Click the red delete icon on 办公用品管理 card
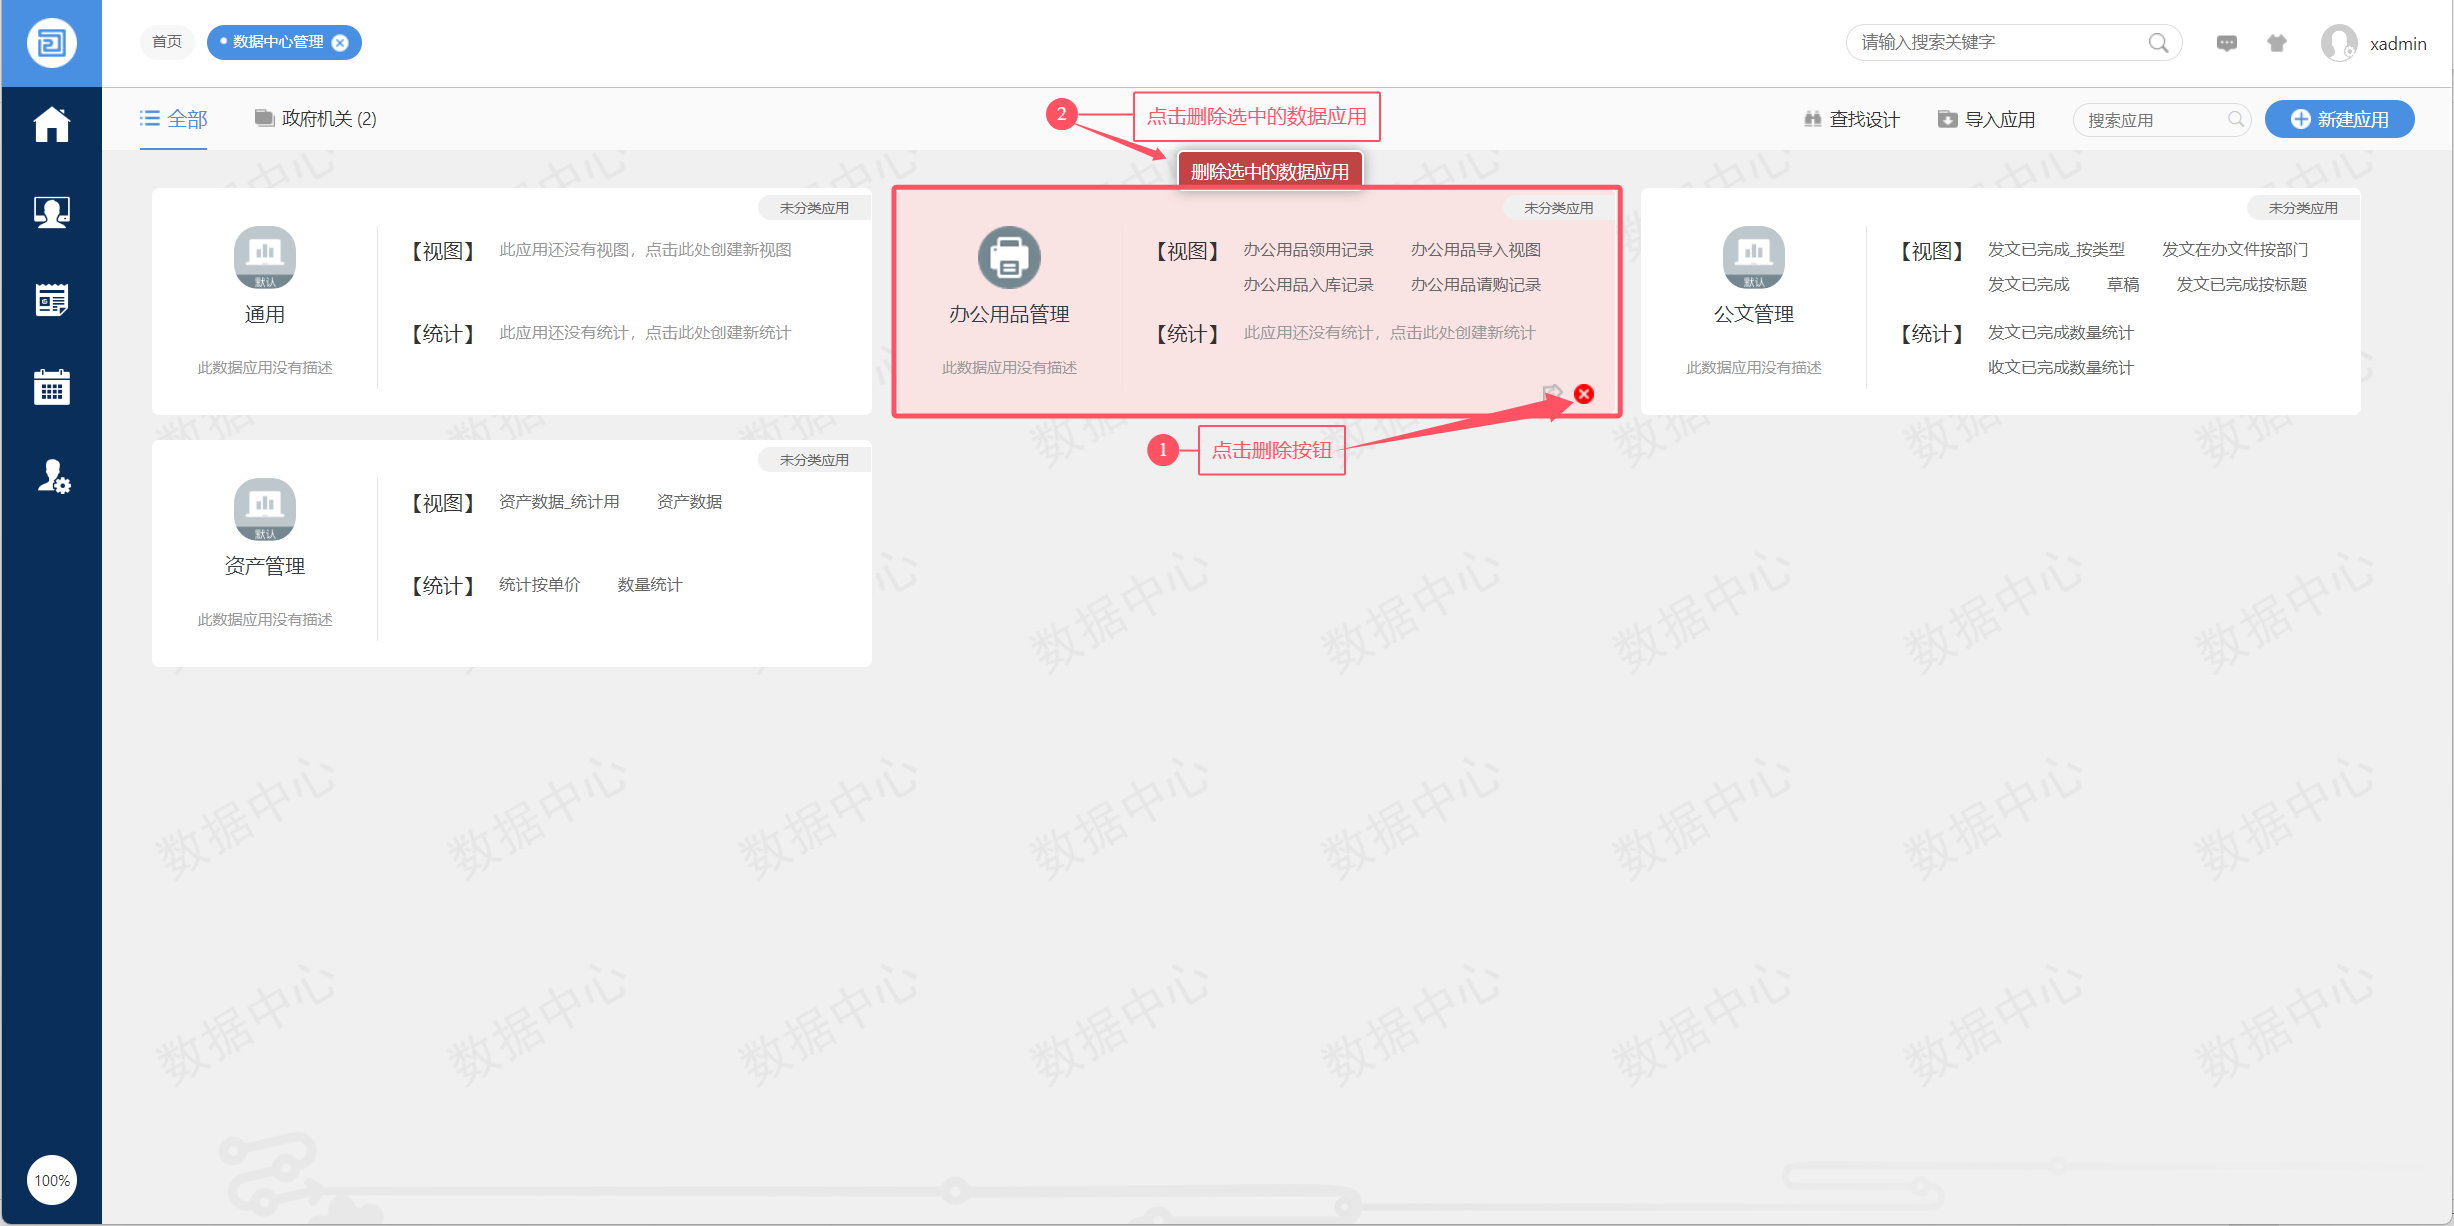Viewport: 2454px width, 1226px height. point(1584,394)
